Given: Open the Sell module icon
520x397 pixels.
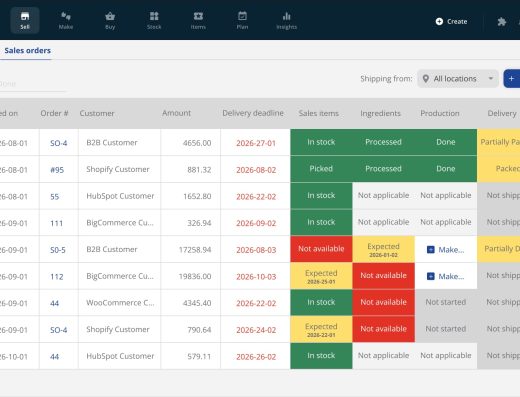Looking at the screenshot, I should (25, 20).
